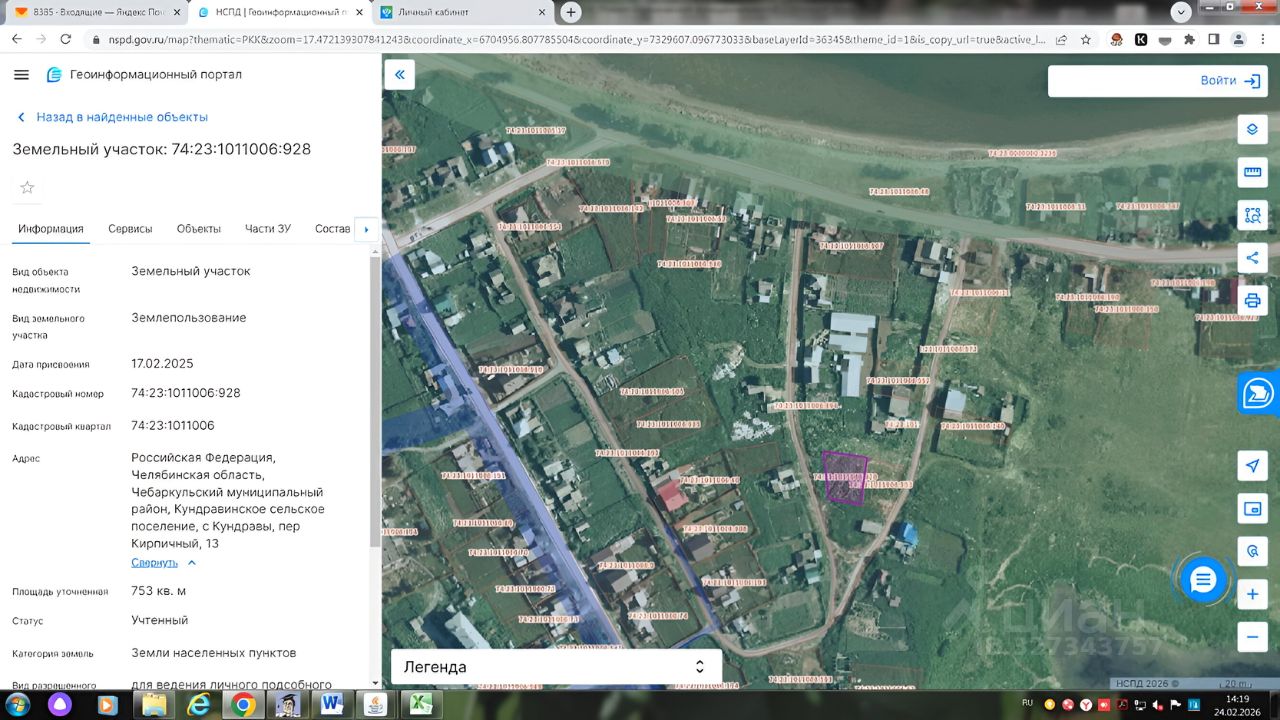Toggle the favorite star for this parcel
The height and width of the screenshot is (720, 1280).
(27, 187)
